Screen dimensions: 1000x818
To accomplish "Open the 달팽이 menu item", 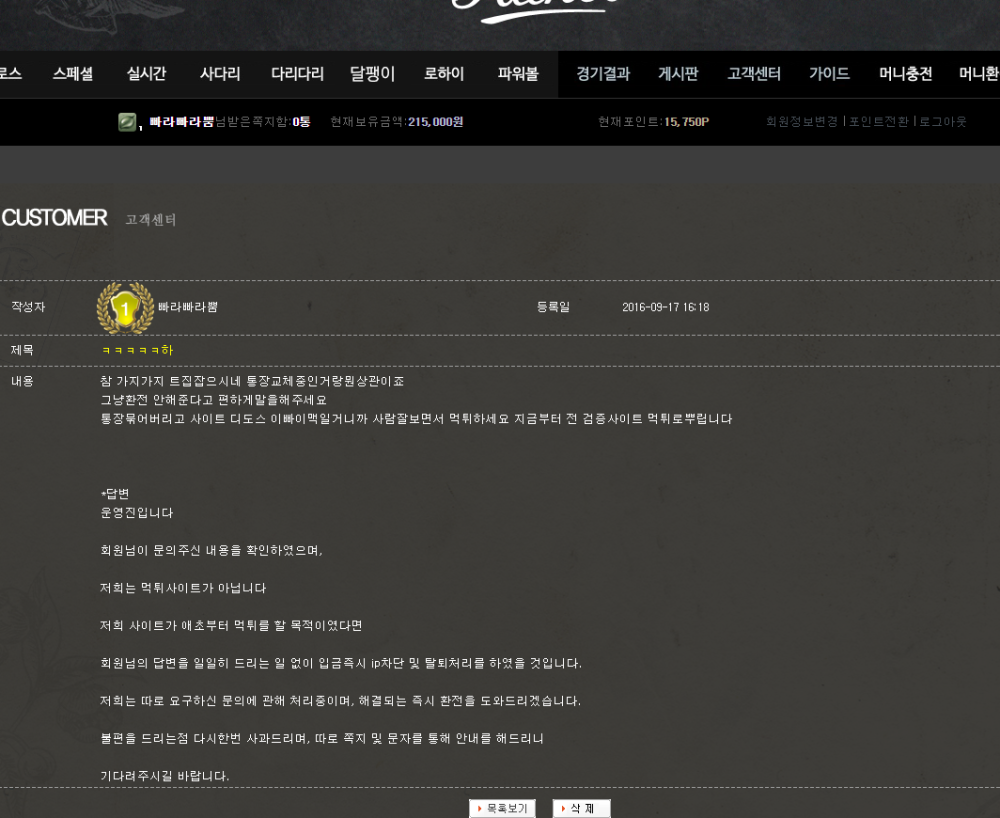I will [x=372, y=74].
